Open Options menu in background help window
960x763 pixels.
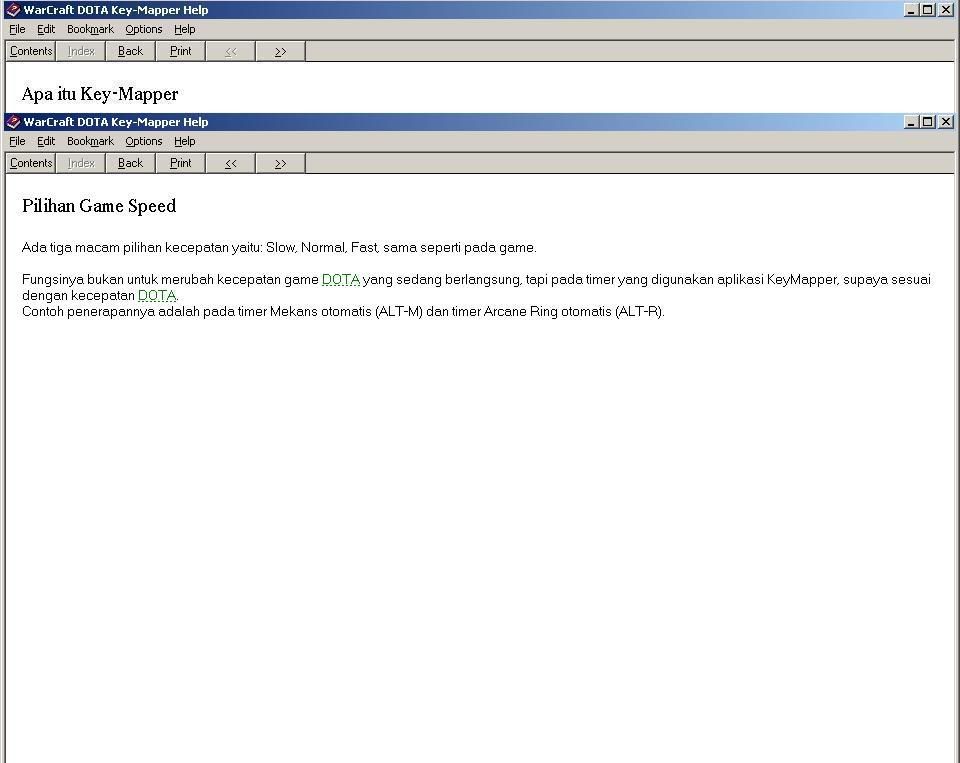(144, 29)
